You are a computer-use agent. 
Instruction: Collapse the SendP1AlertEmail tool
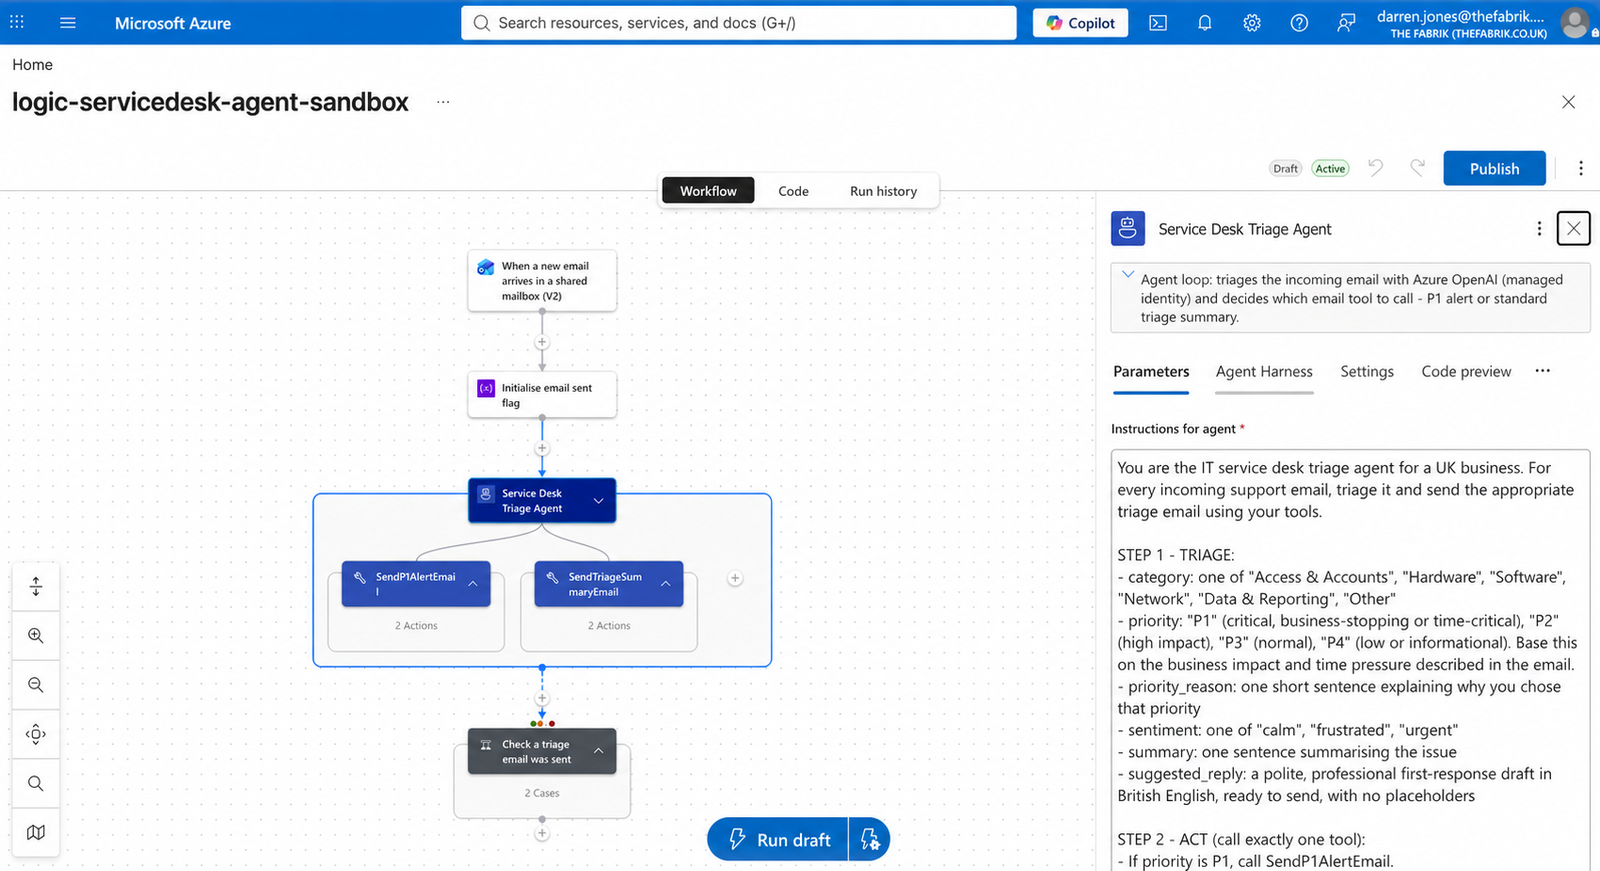(x=473, y=583)
